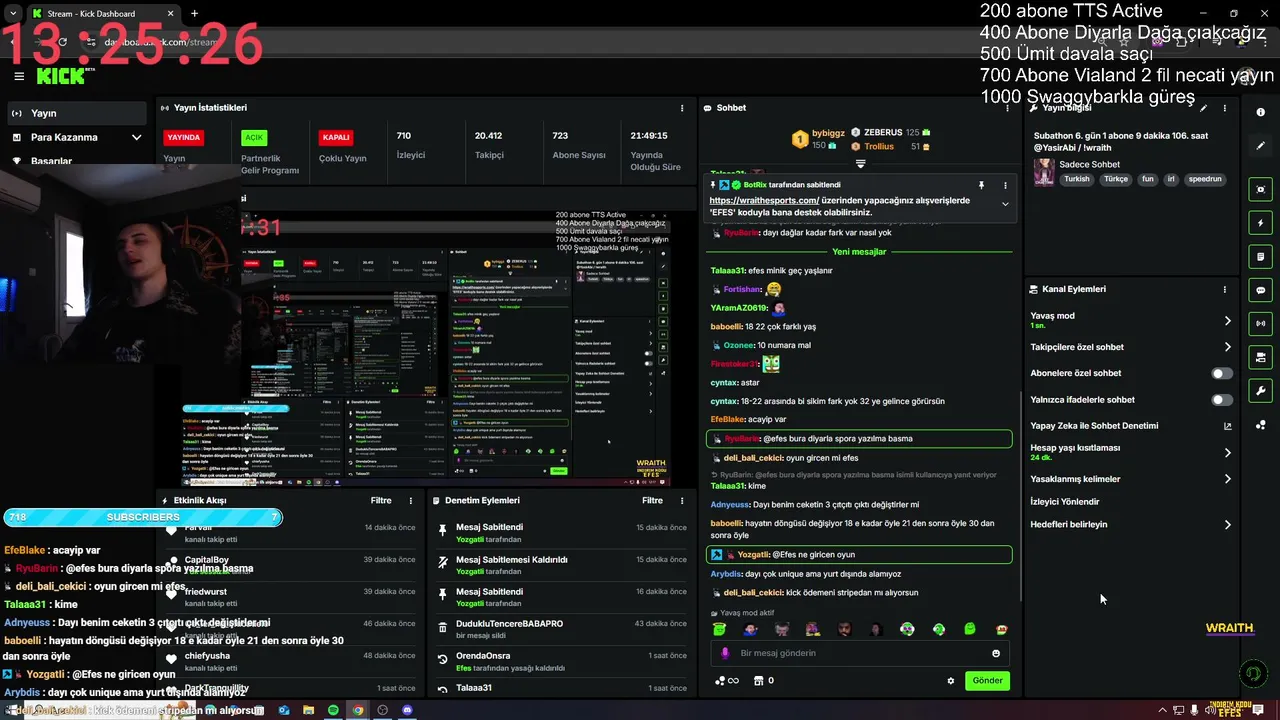Click the KAPALI Çoklu Yayın badge

(x=336, y=137)
